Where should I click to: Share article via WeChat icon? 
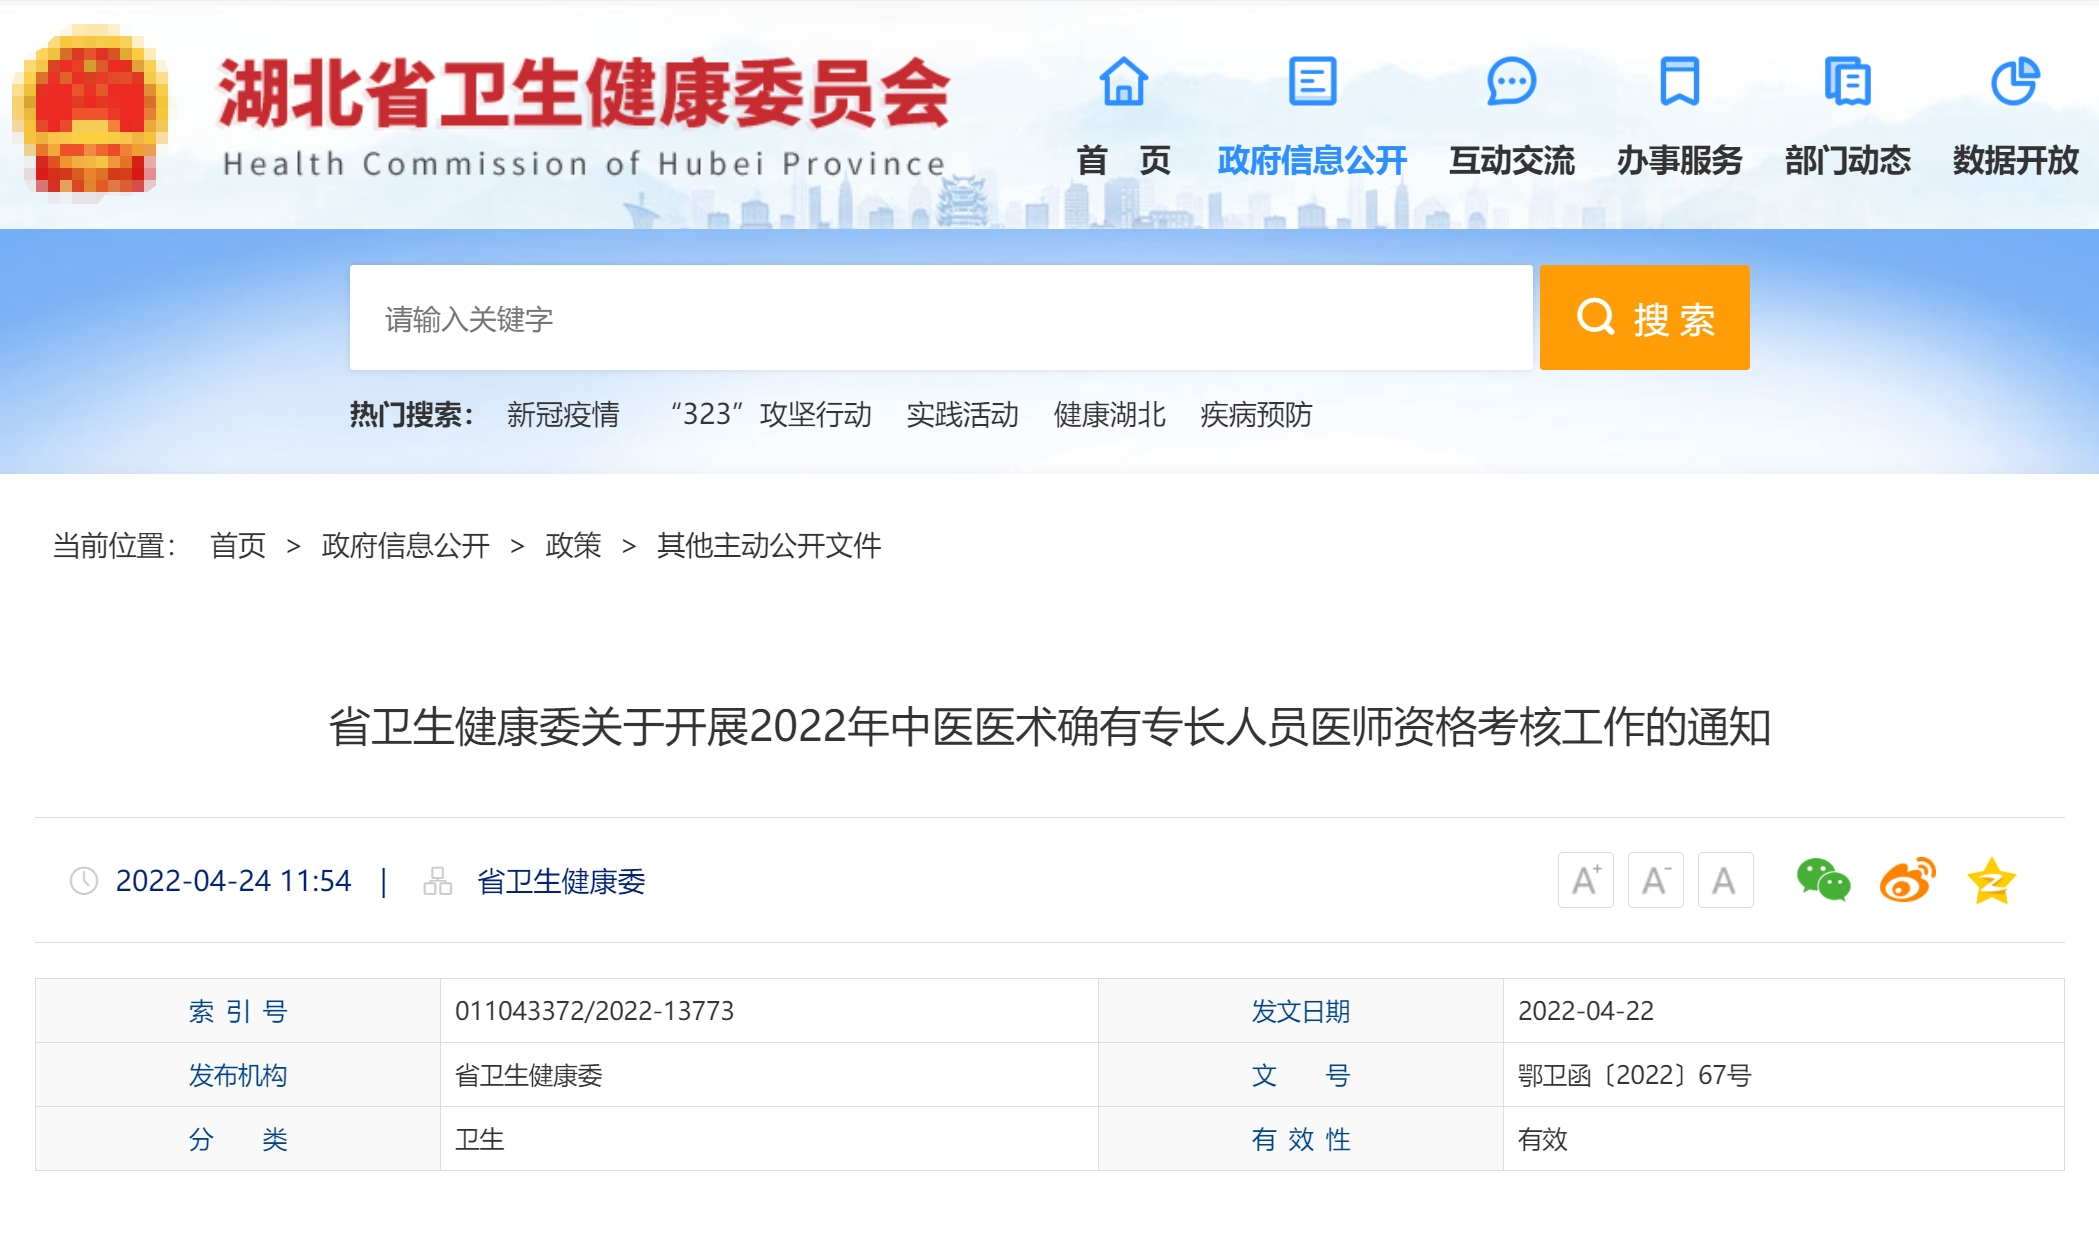1823,881
